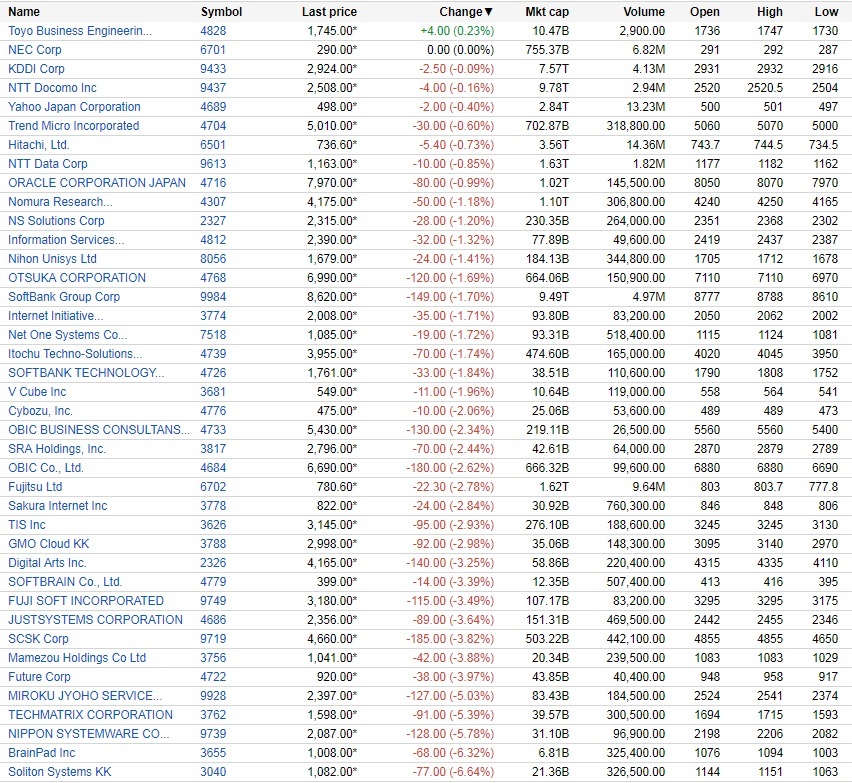Open Yahoo Japan Corporation link
Viewport: 852px width, 783px height.
click(x=74, y=107)
